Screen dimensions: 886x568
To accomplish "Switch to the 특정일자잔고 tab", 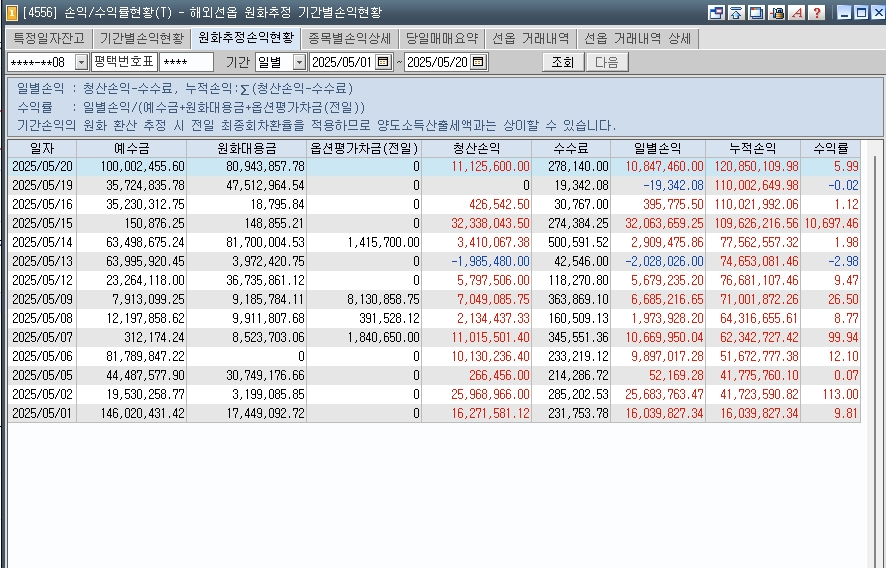I will tap(49, 38).
